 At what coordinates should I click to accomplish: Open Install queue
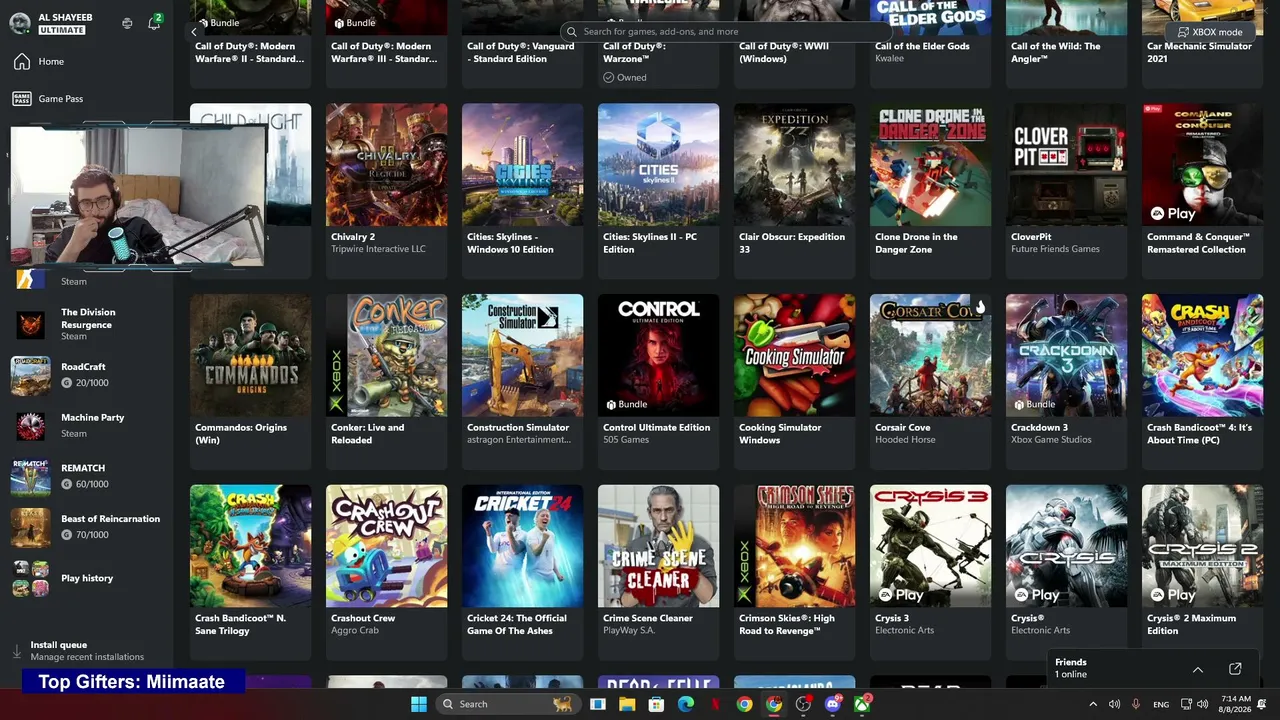pyautogui.click(x=87, y=651)
